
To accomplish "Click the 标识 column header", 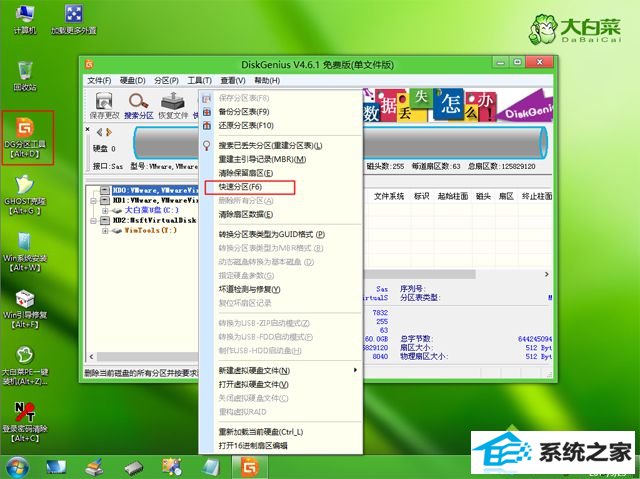I will pyautogui.click(x=422, y=196).
